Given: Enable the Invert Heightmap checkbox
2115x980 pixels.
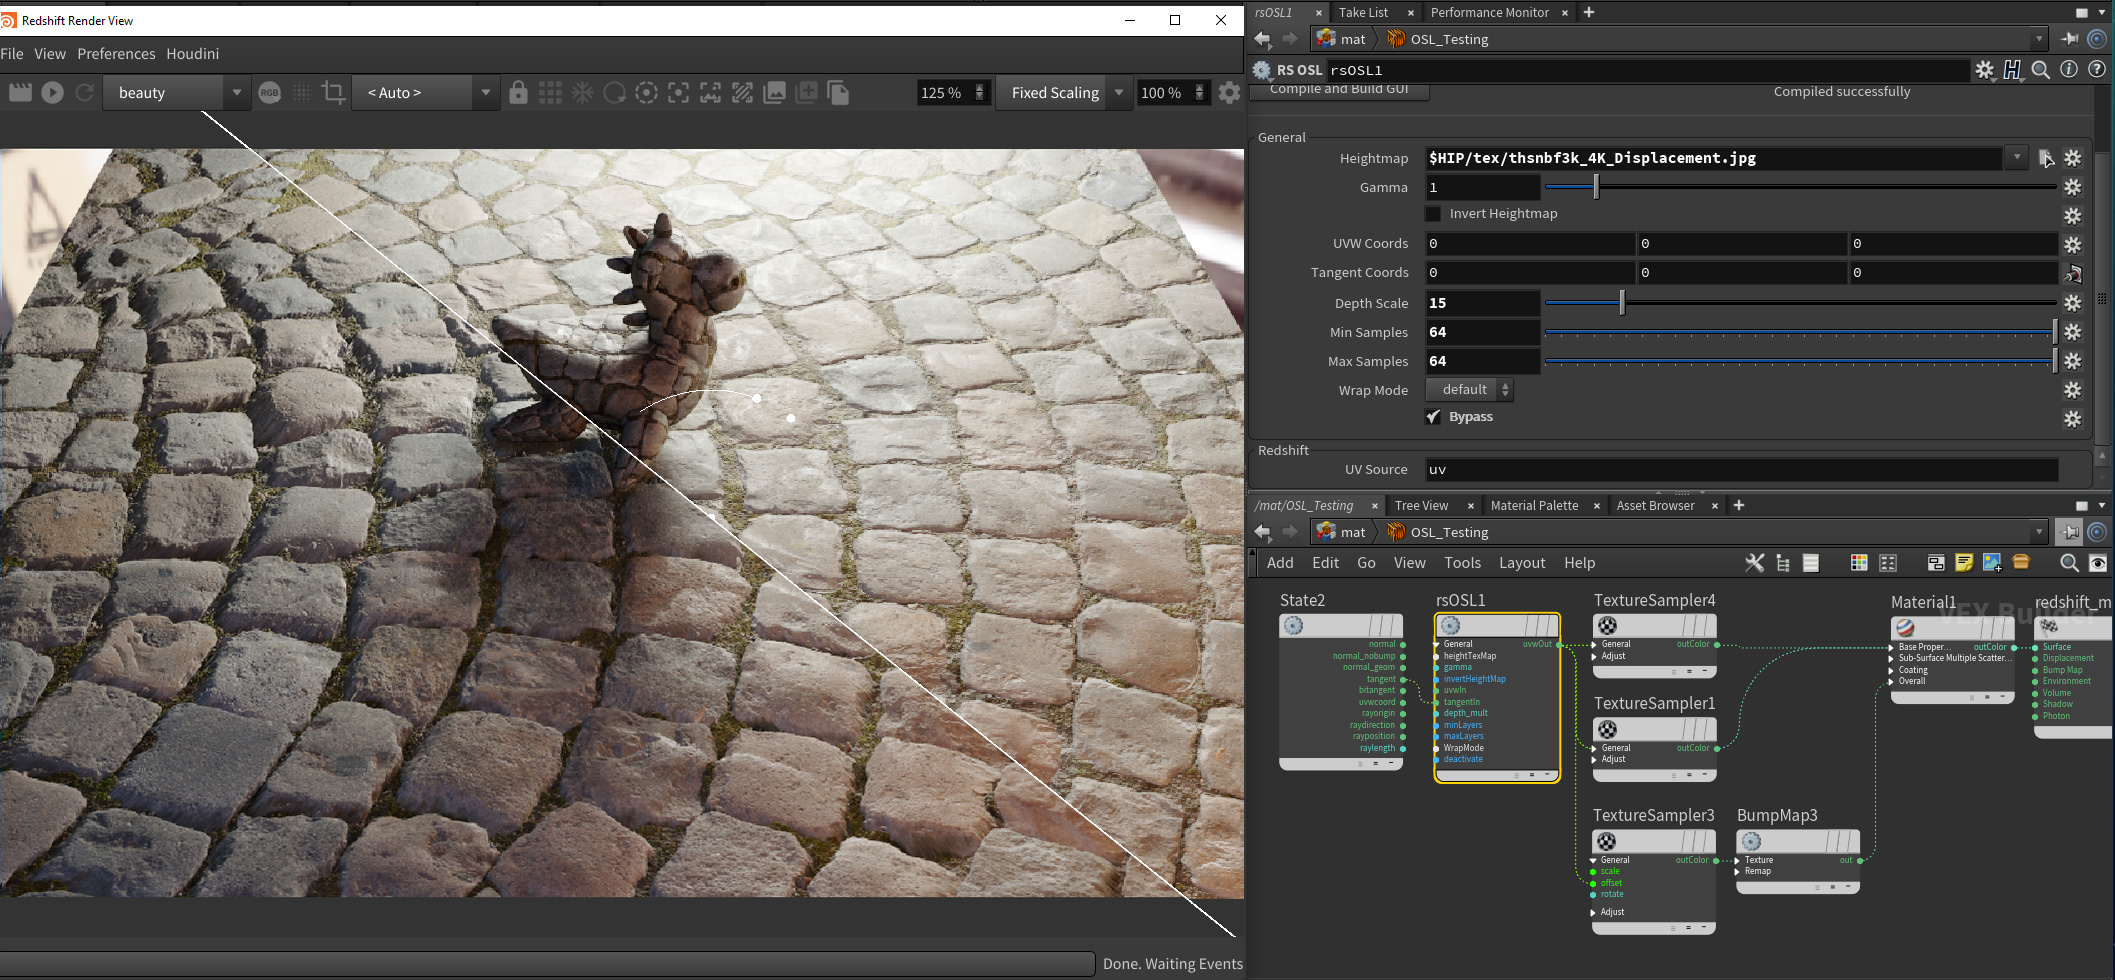Looking at the screenshot, I should point(1433,213).
